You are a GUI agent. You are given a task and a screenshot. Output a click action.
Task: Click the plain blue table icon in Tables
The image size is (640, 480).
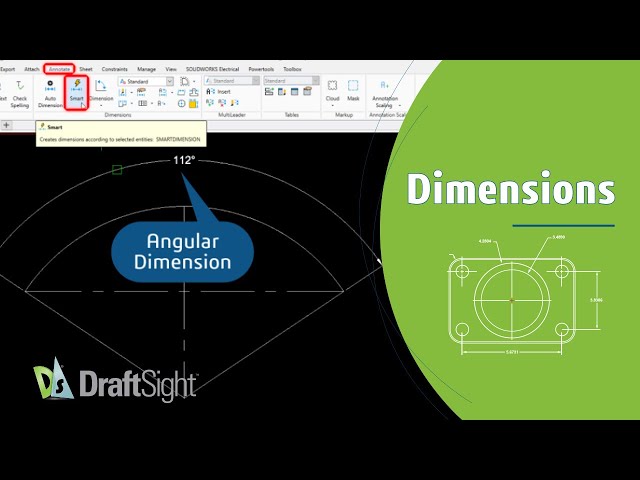[x=294, y=91]
